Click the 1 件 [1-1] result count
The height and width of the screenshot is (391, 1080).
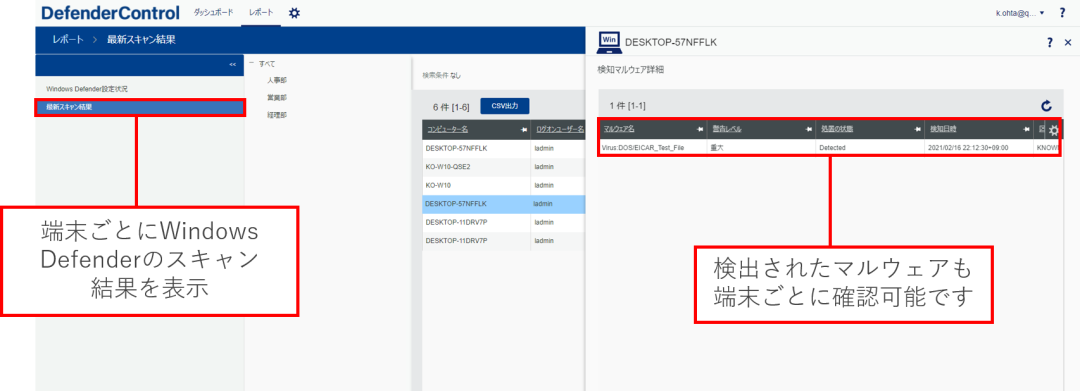627,106
